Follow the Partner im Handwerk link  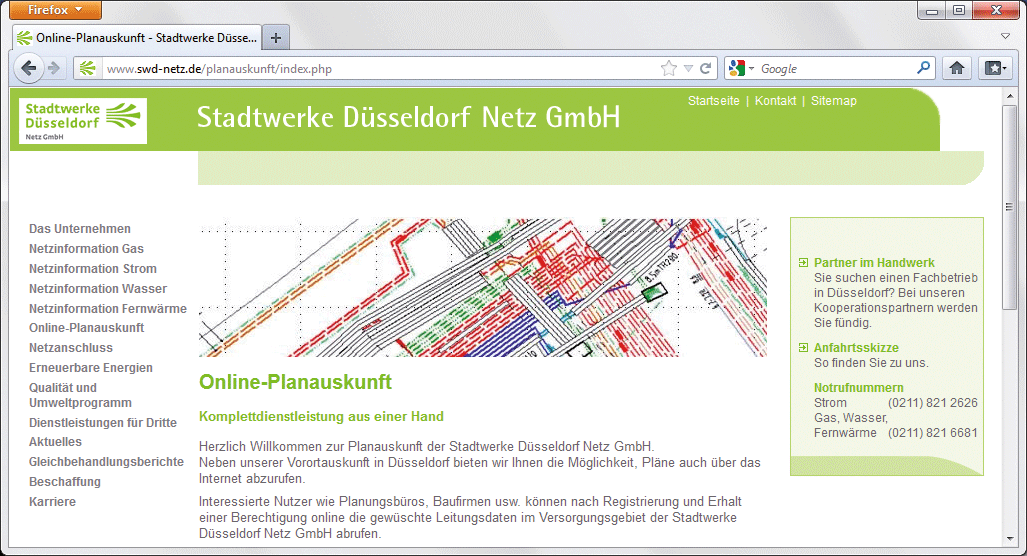874,263
